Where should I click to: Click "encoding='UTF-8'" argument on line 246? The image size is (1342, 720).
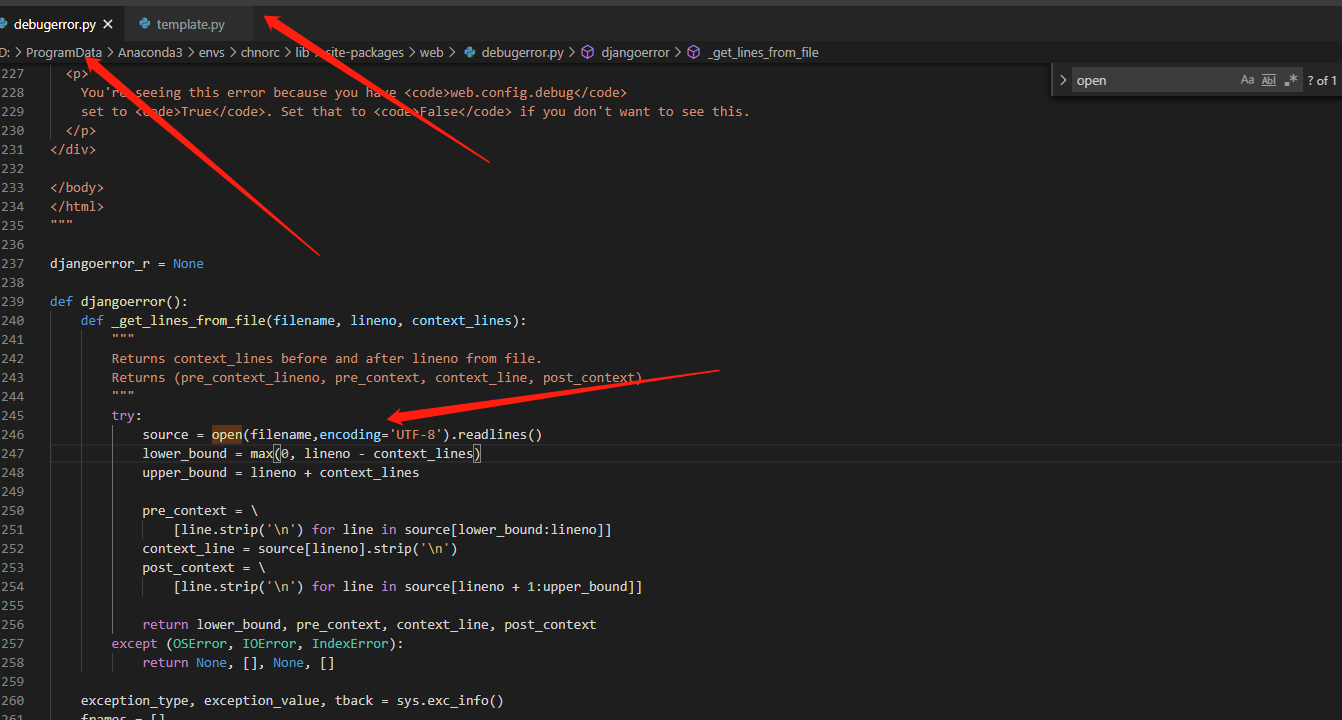point(381,434)
